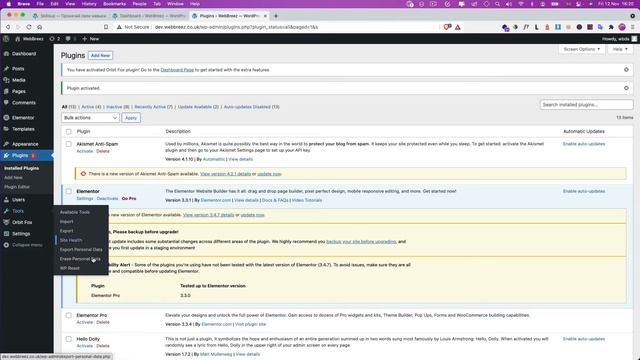640x360 pixels.
Task: Open Plugins in the sidebar
Action: 20,156
